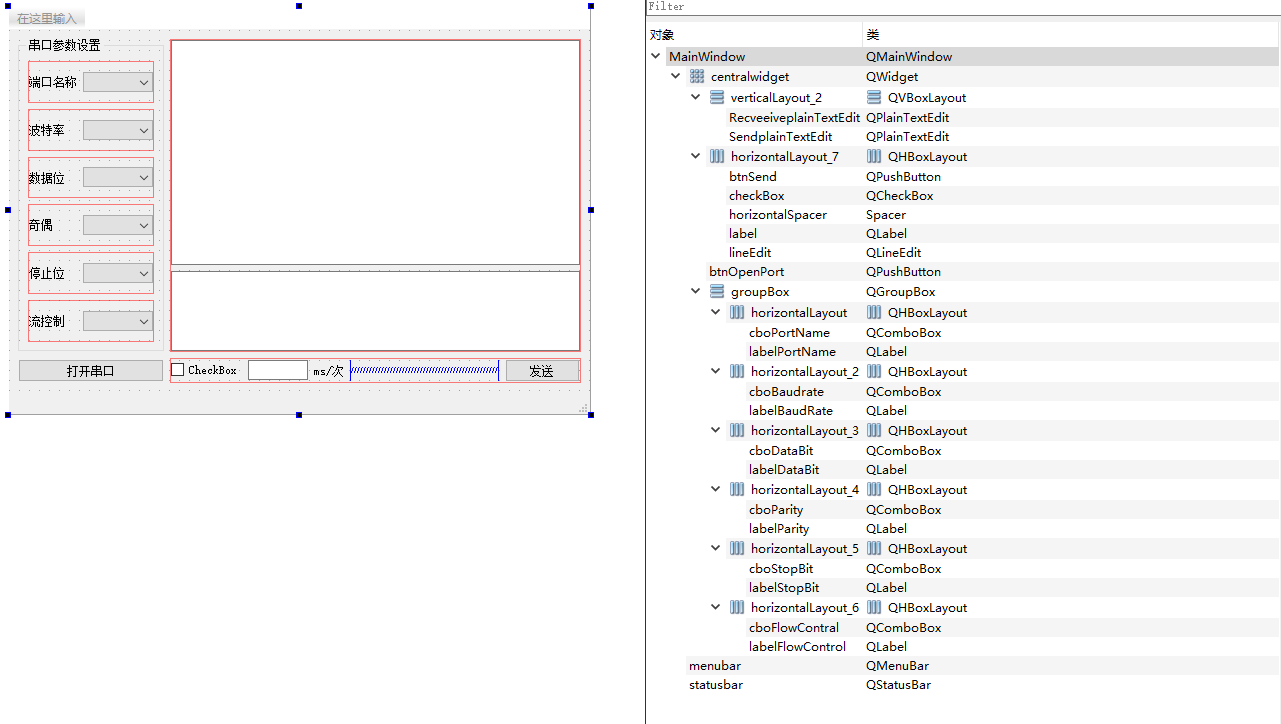Open the 奇偶 combo box
Viewport: 1281px width, 724px height.
click(118, 226)
